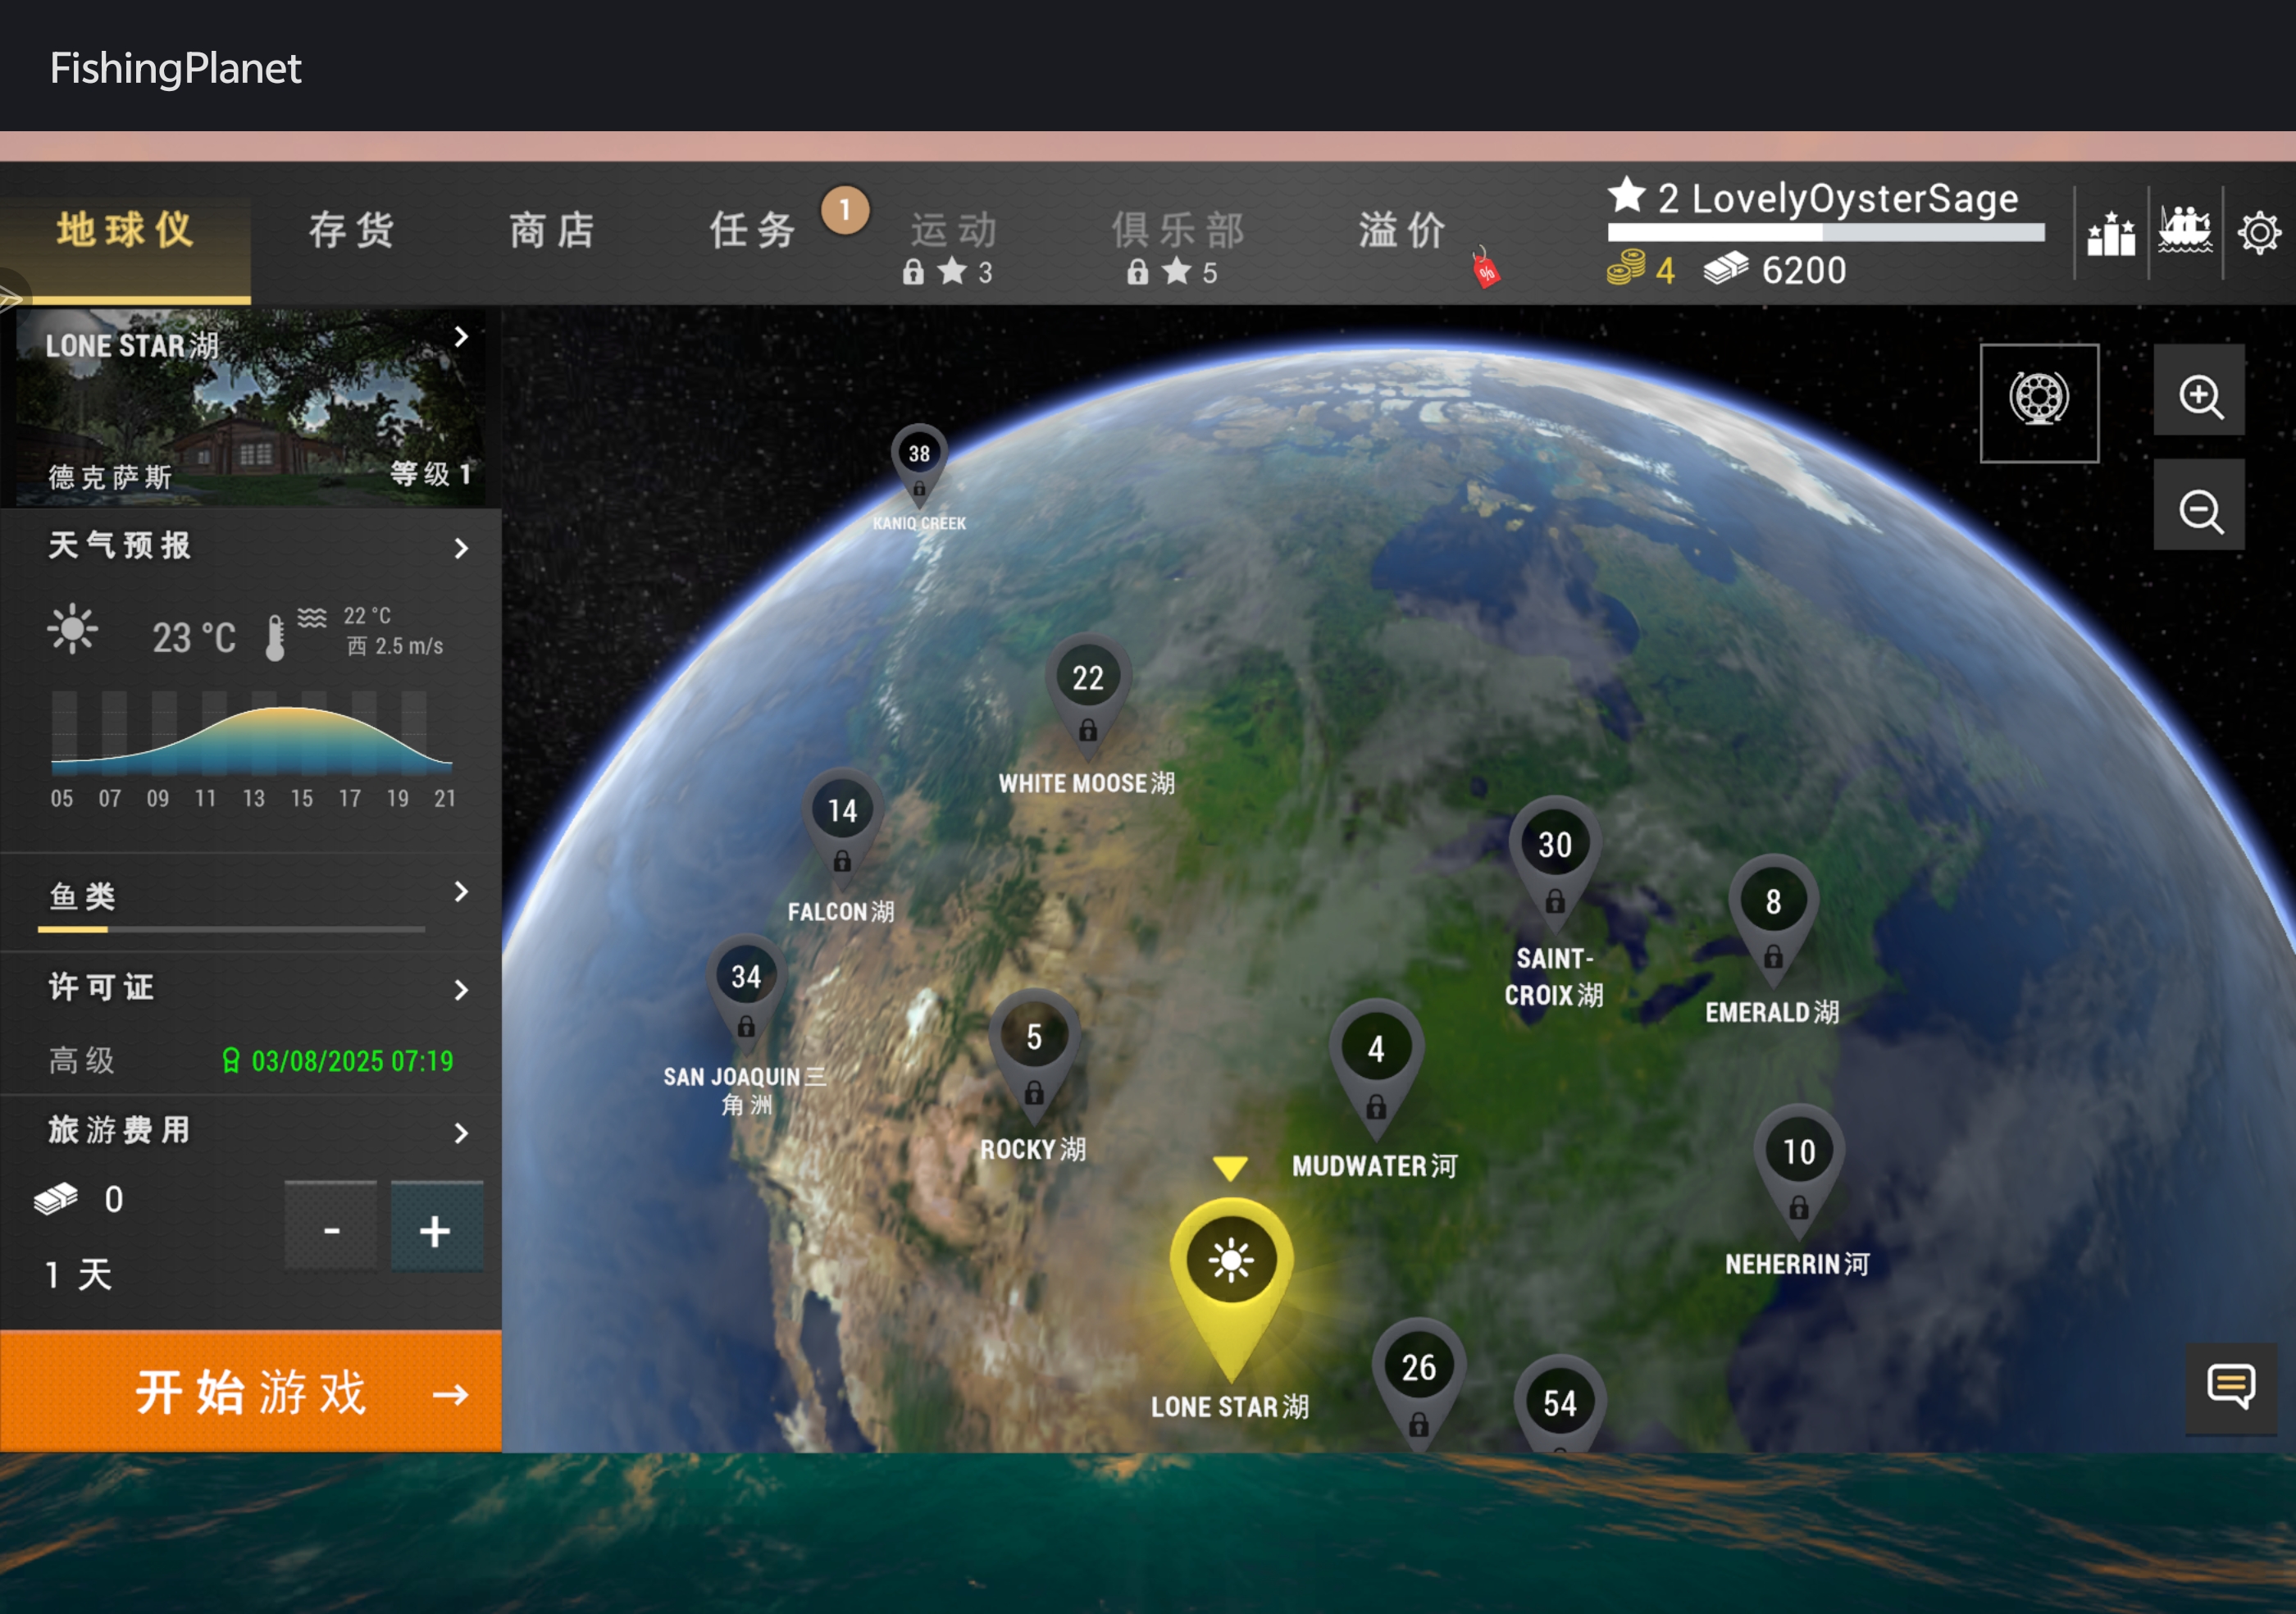Start the game with 开始游戏
2296x1614 pixels.
(x=250, y=1391)
